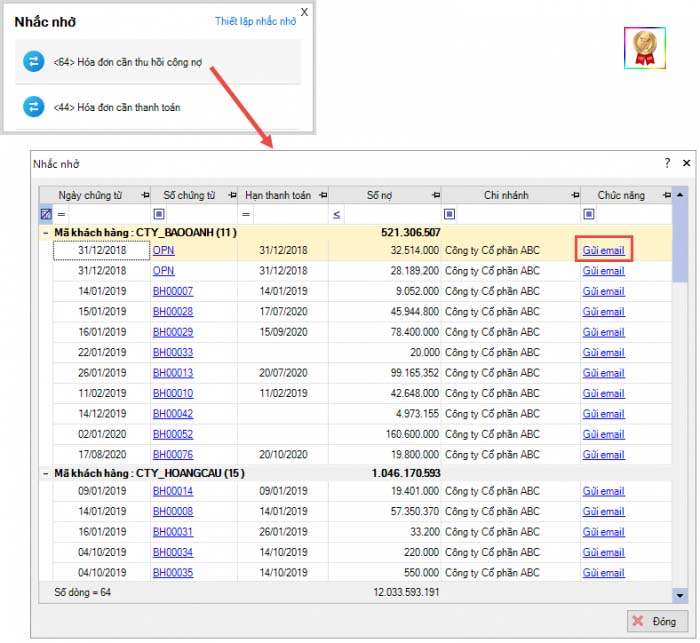
Task: Pin the Số chứng từ column
Action: pyautogui.click(x=232, y=195)
